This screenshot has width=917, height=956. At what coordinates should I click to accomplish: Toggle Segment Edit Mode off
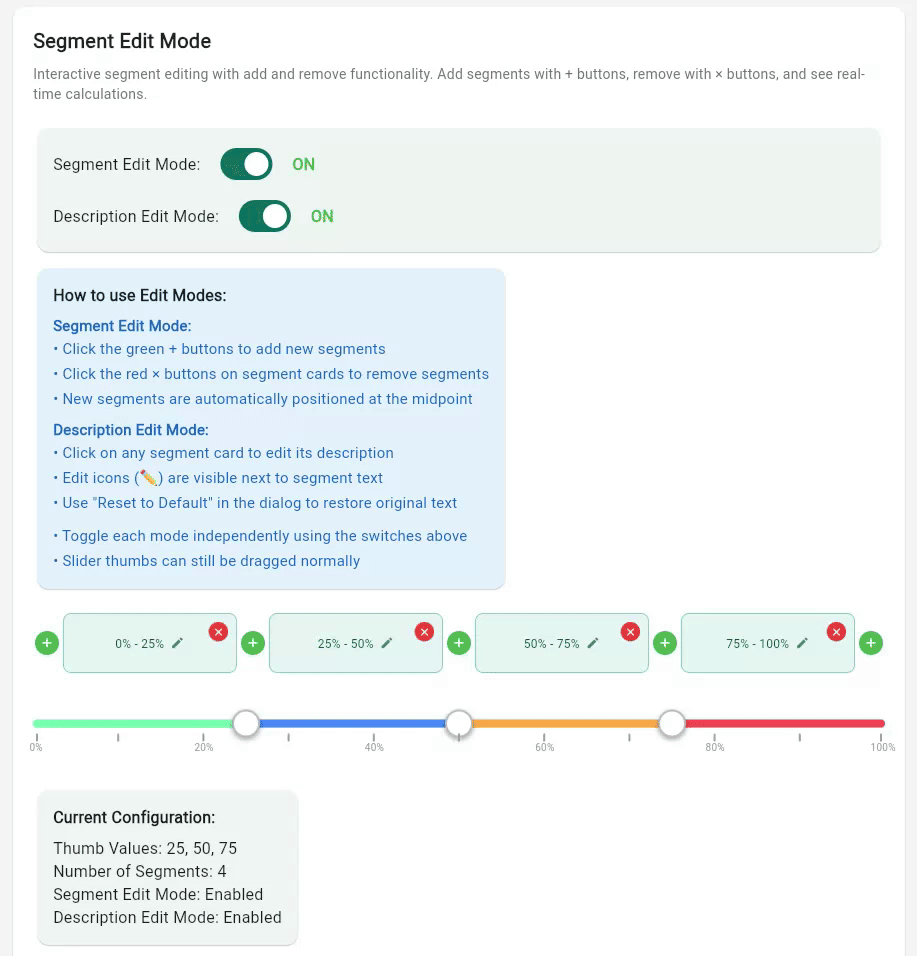(246, 164)
